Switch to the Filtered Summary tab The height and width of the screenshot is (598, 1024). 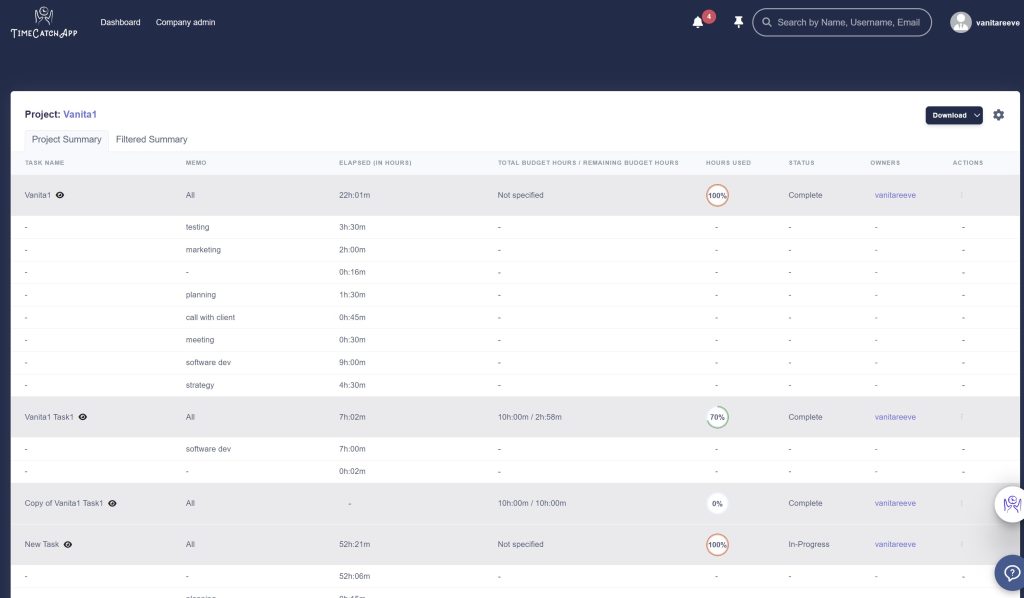point(151,139)
